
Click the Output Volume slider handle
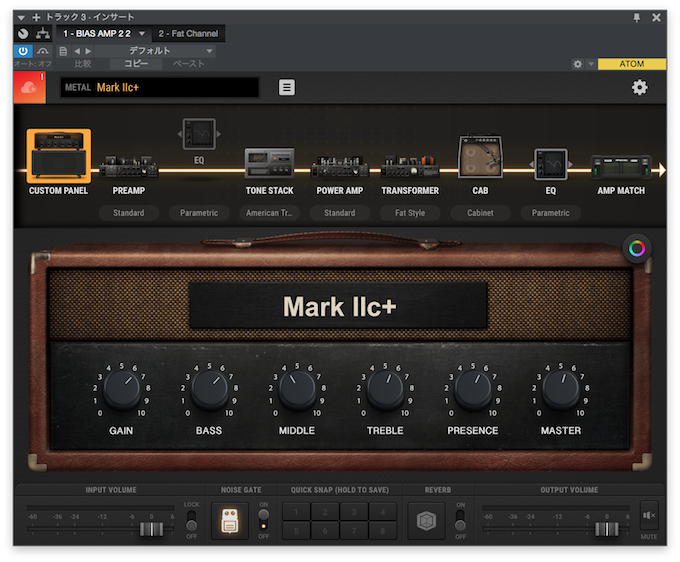click(607, 529)
